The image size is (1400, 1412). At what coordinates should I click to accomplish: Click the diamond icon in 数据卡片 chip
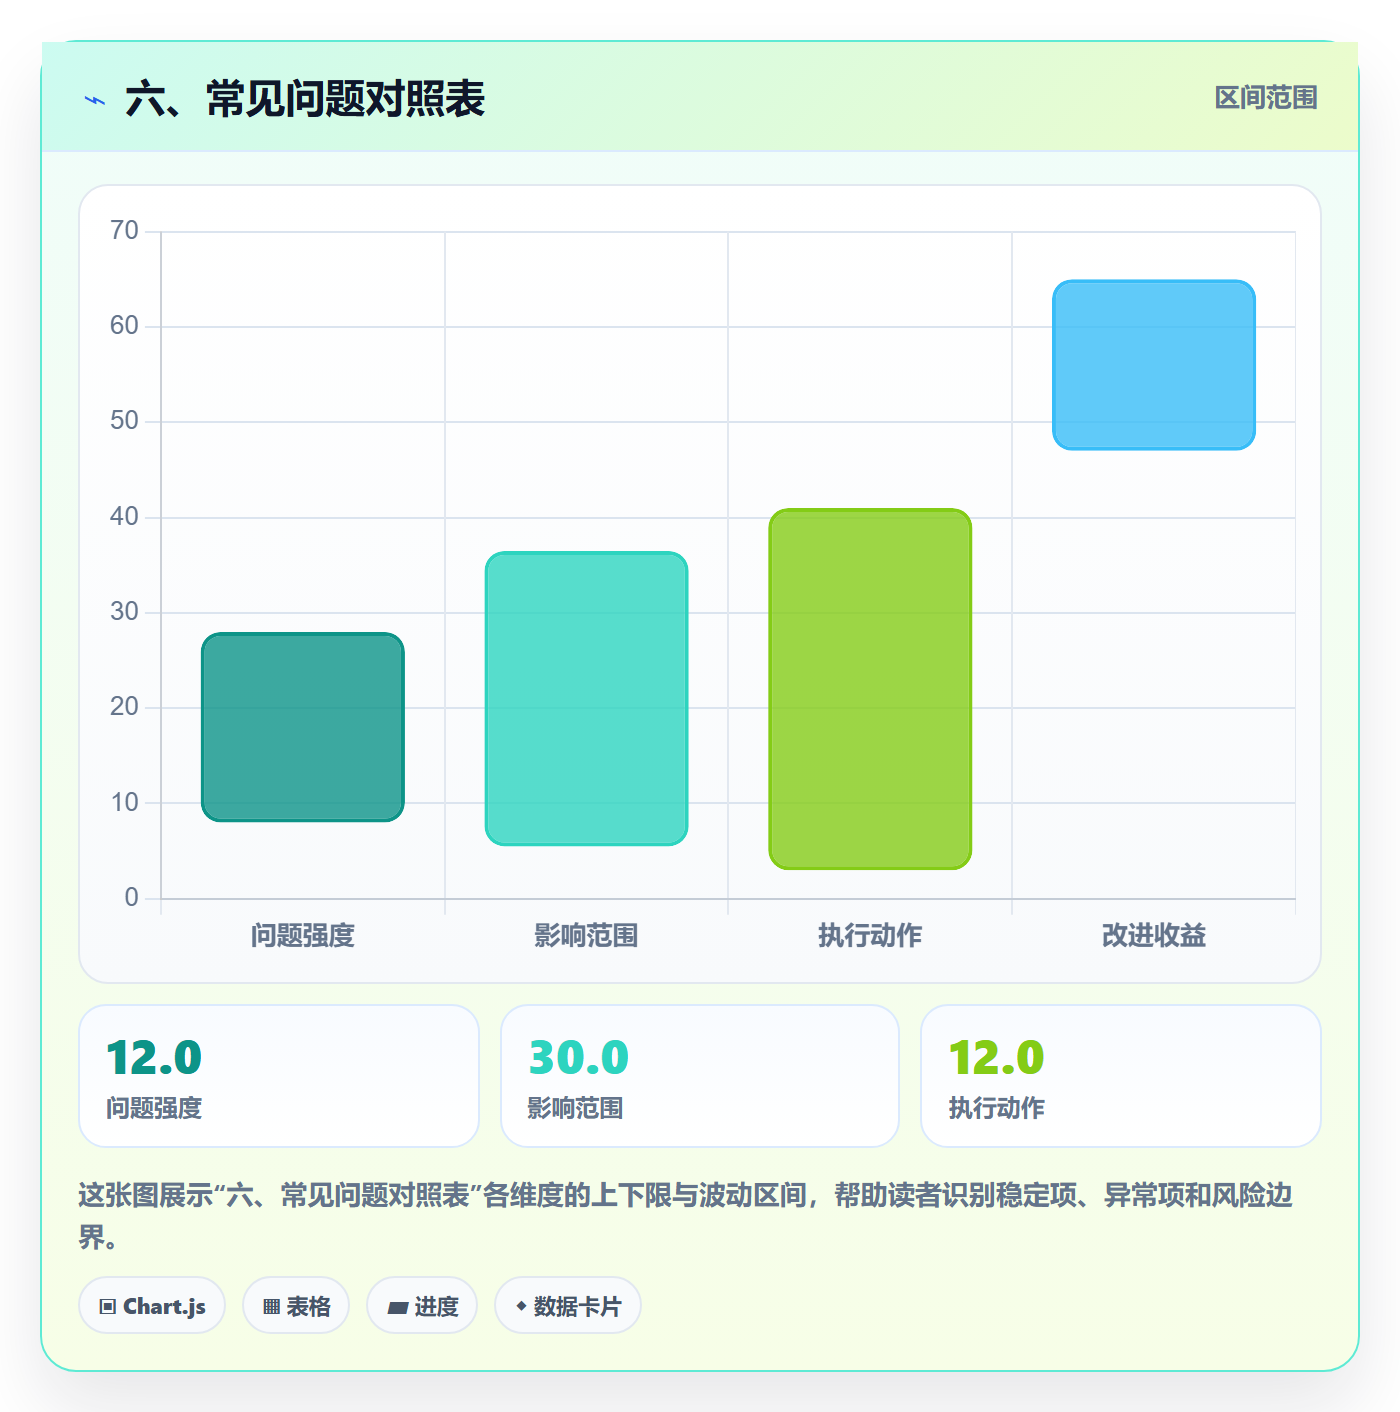click(x=521, y=1306)
